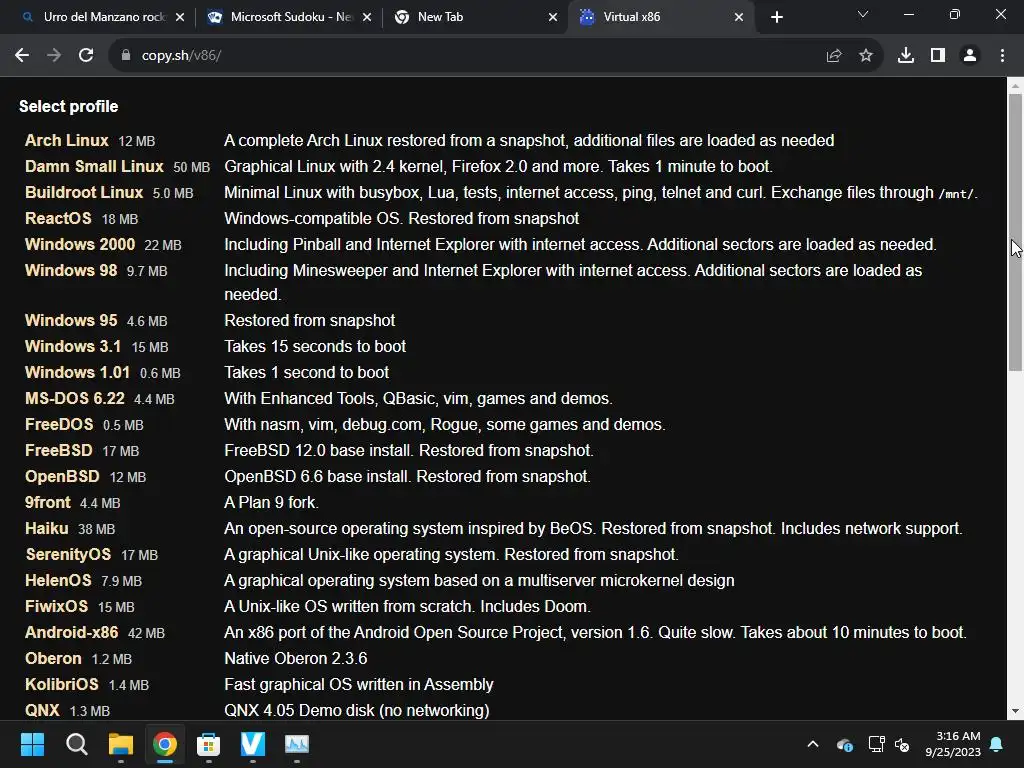Start the HelenOS profile
Viewport: 1024px width, 768px height.
pos(58,581)
